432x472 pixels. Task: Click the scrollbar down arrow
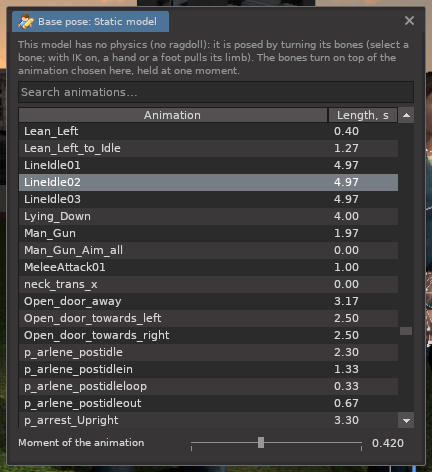[x=406, y=420]
